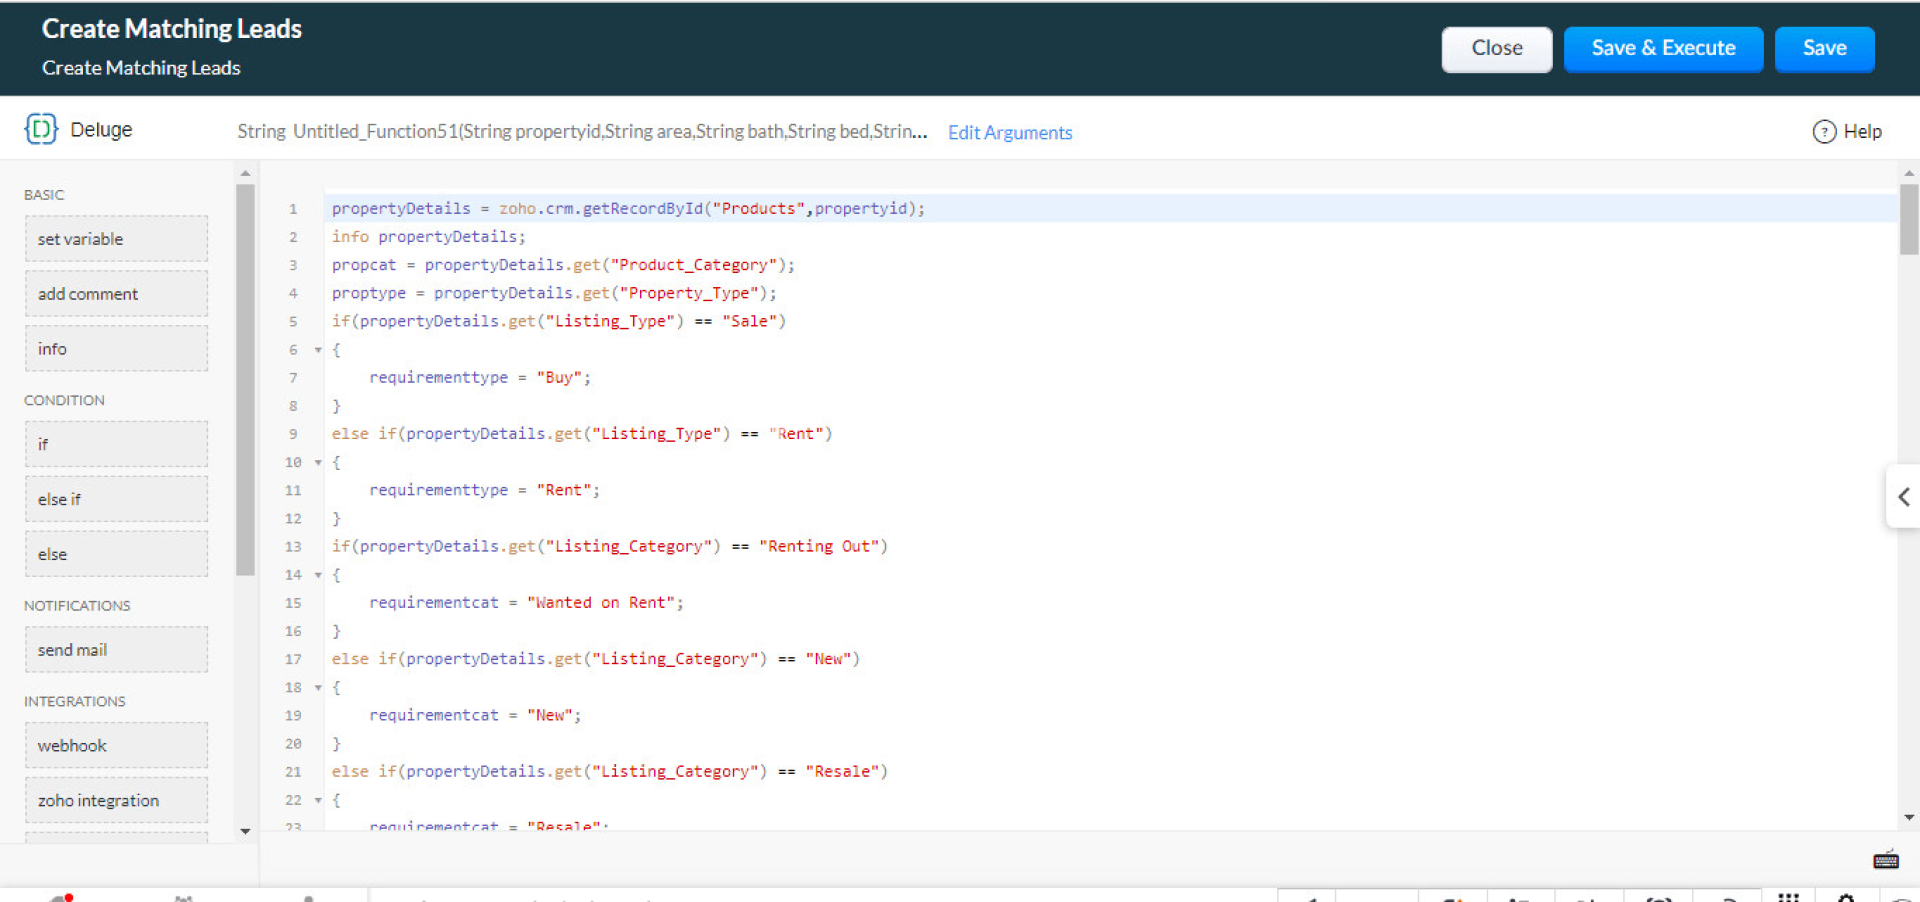
Task: Click editor scrollbar up arrow
Action: 1909,173
